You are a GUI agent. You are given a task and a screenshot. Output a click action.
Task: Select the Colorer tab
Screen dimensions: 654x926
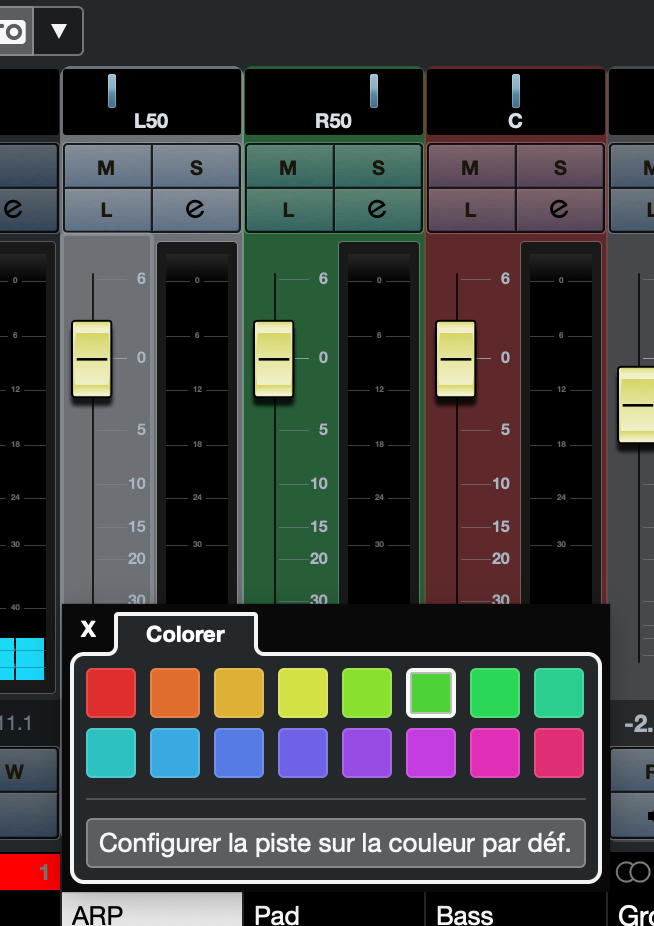186,634
